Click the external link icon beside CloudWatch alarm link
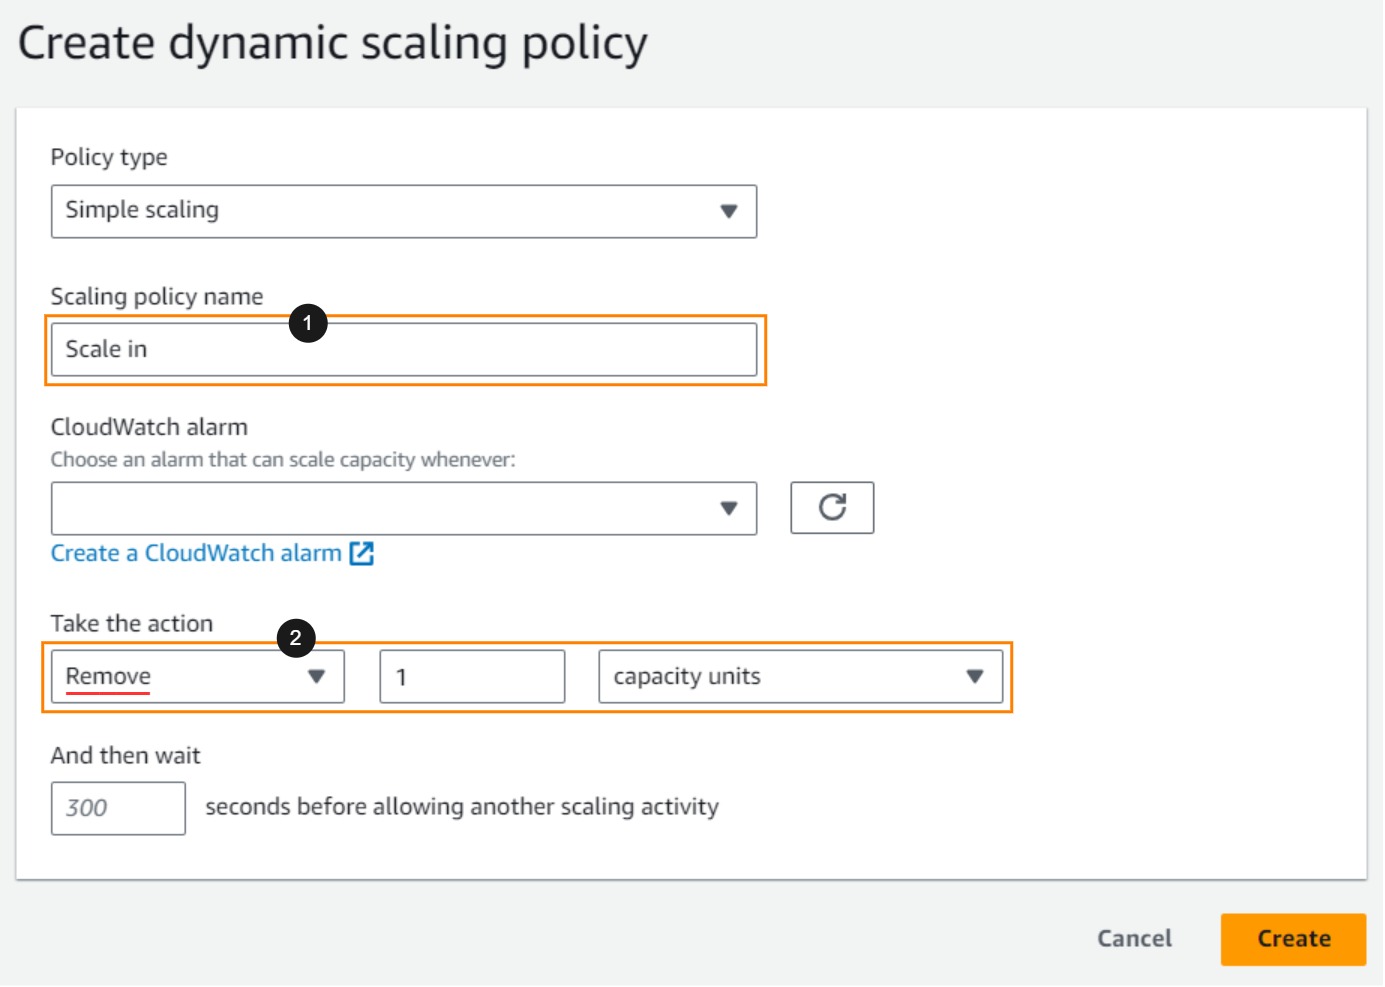 pyautogui.click(x=361, y=554)
